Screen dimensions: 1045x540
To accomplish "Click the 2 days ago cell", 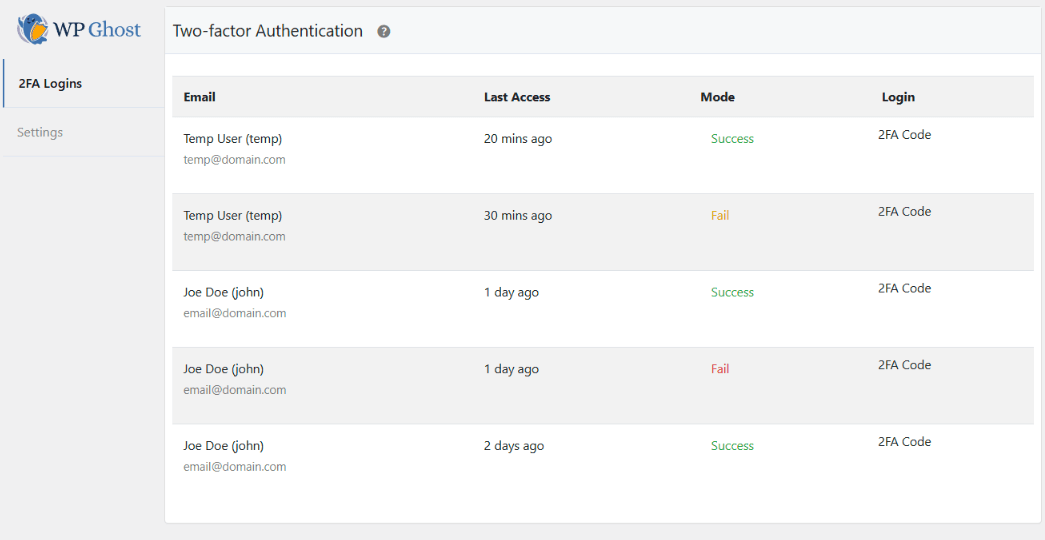I will (514, 446).
